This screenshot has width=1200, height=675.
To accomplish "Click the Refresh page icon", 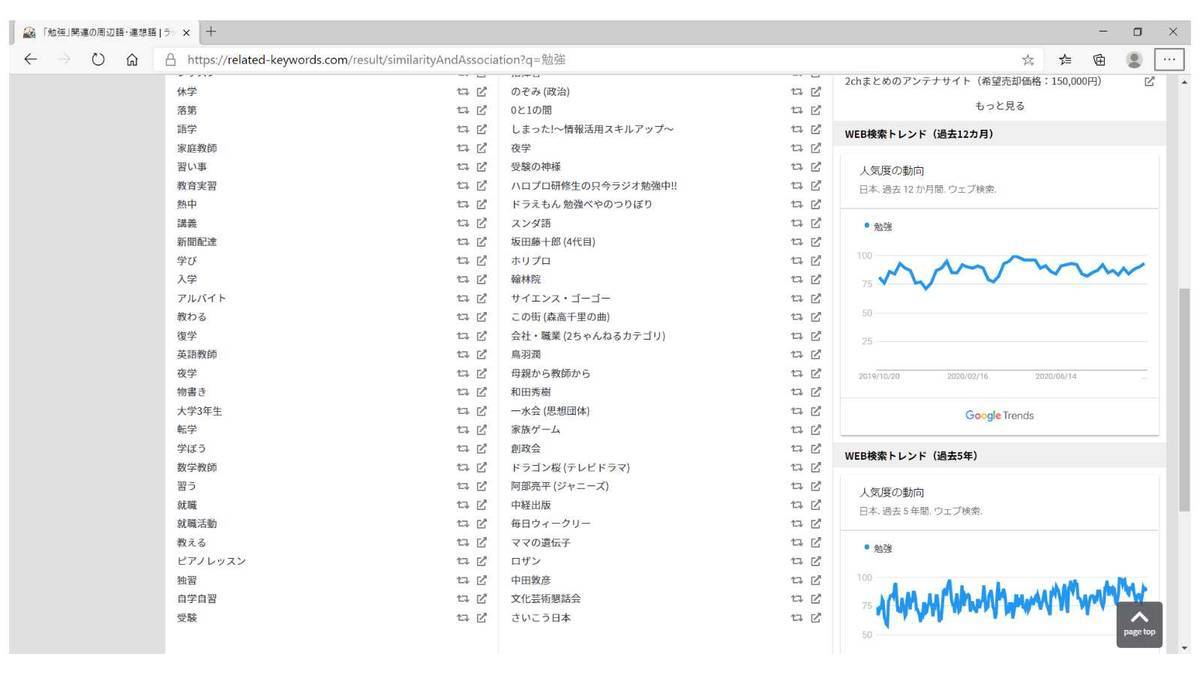I will 97,58.
